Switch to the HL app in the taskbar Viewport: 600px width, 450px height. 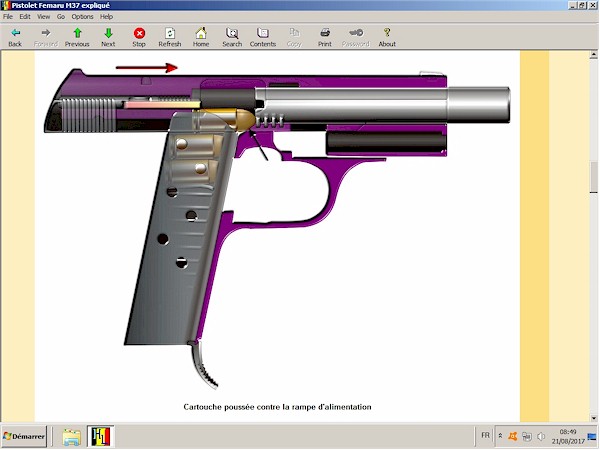[101, 437]
